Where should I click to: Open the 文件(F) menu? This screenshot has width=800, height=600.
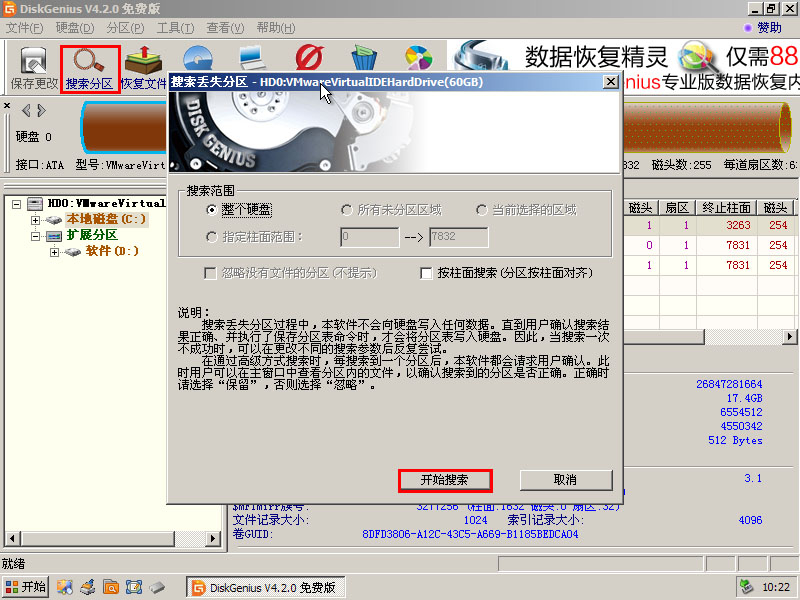(x=24, y=28)
